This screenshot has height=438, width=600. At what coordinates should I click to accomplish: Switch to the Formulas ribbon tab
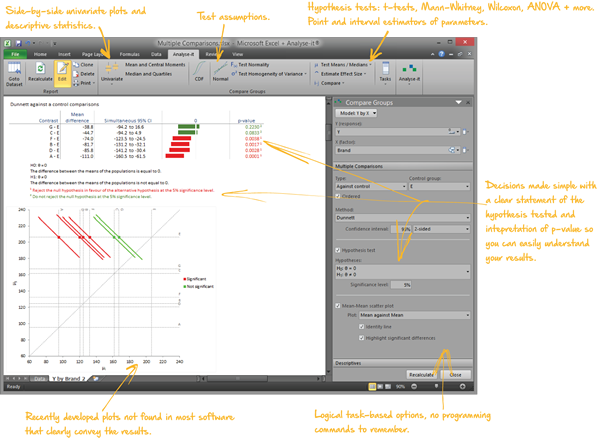coord(129,54)
